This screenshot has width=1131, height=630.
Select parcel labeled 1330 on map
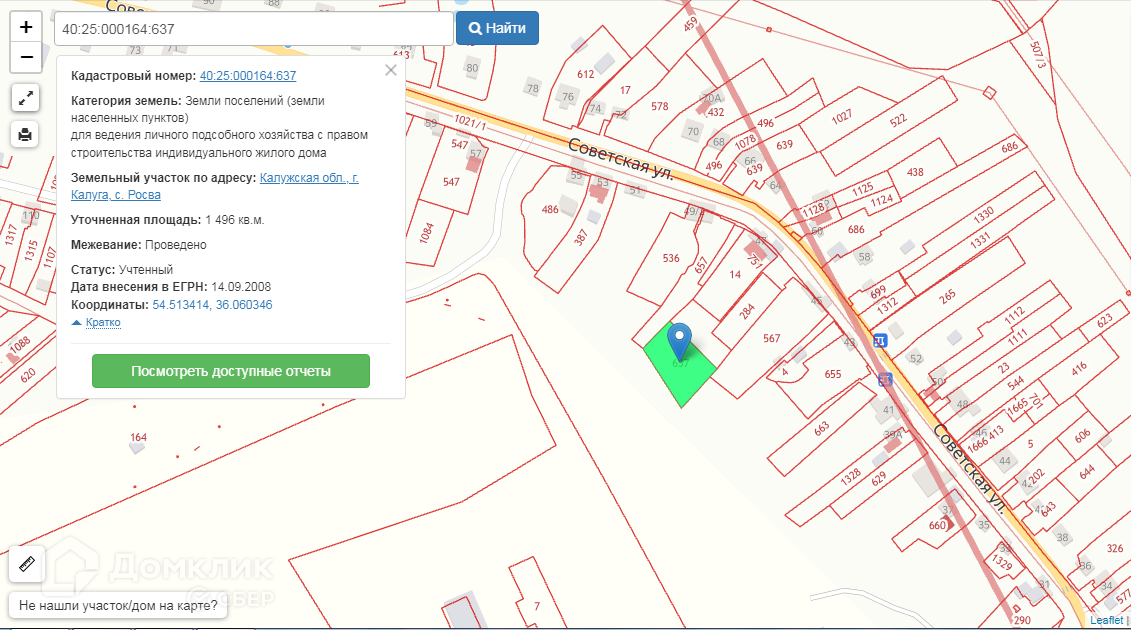tap(984, 215)
